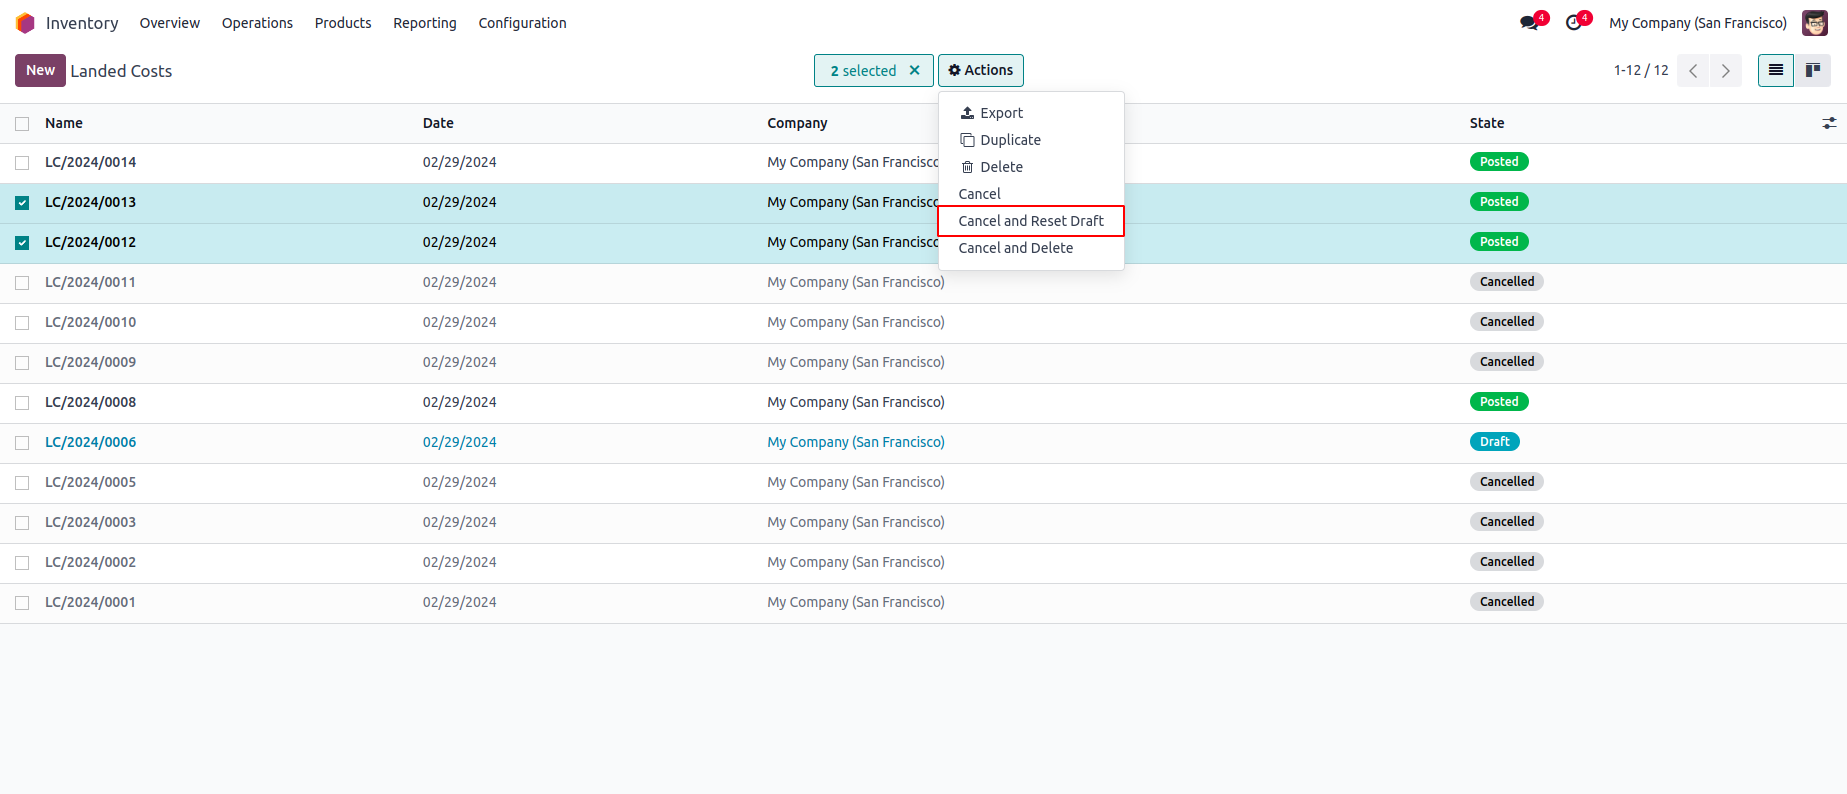Toggle the select-all header checkbox
This screenshot has width=1847, height=794.
point(22,124)
